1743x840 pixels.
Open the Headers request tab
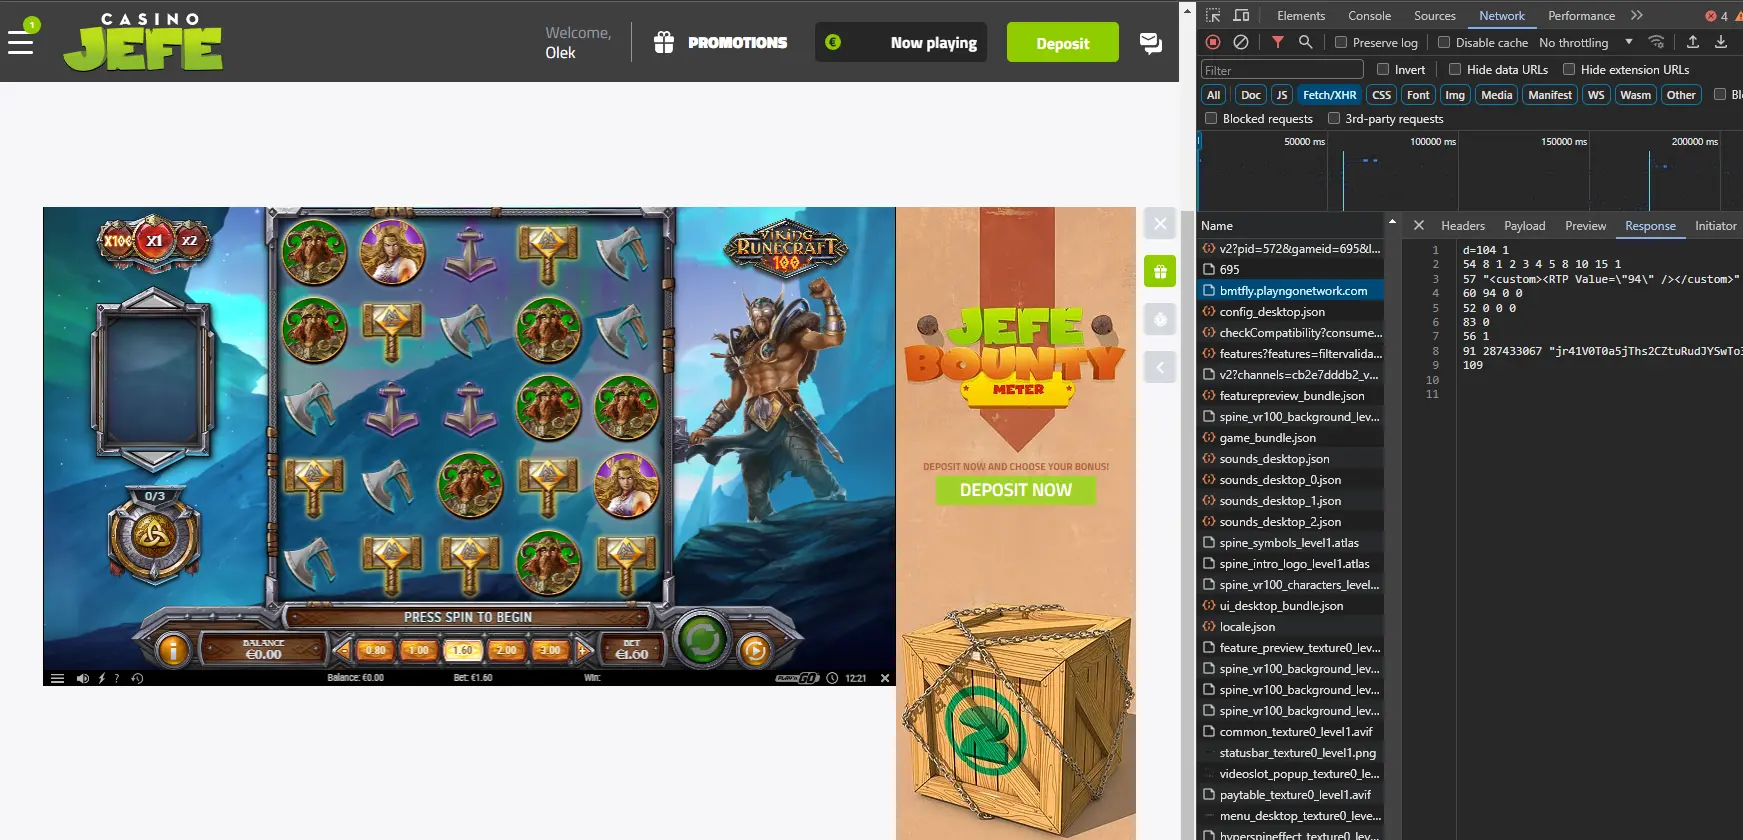click(x=1462, y=226)
